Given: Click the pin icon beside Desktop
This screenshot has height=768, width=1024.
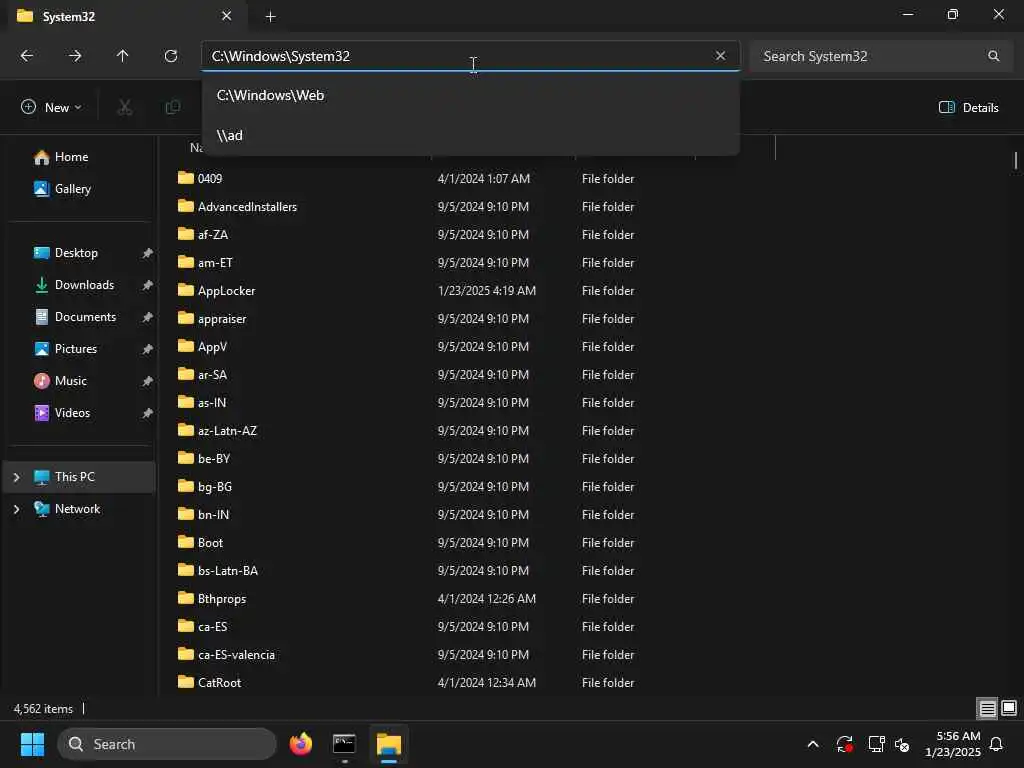Looking at the screenshot, I should pyautogui.click(x=148, y=253).
